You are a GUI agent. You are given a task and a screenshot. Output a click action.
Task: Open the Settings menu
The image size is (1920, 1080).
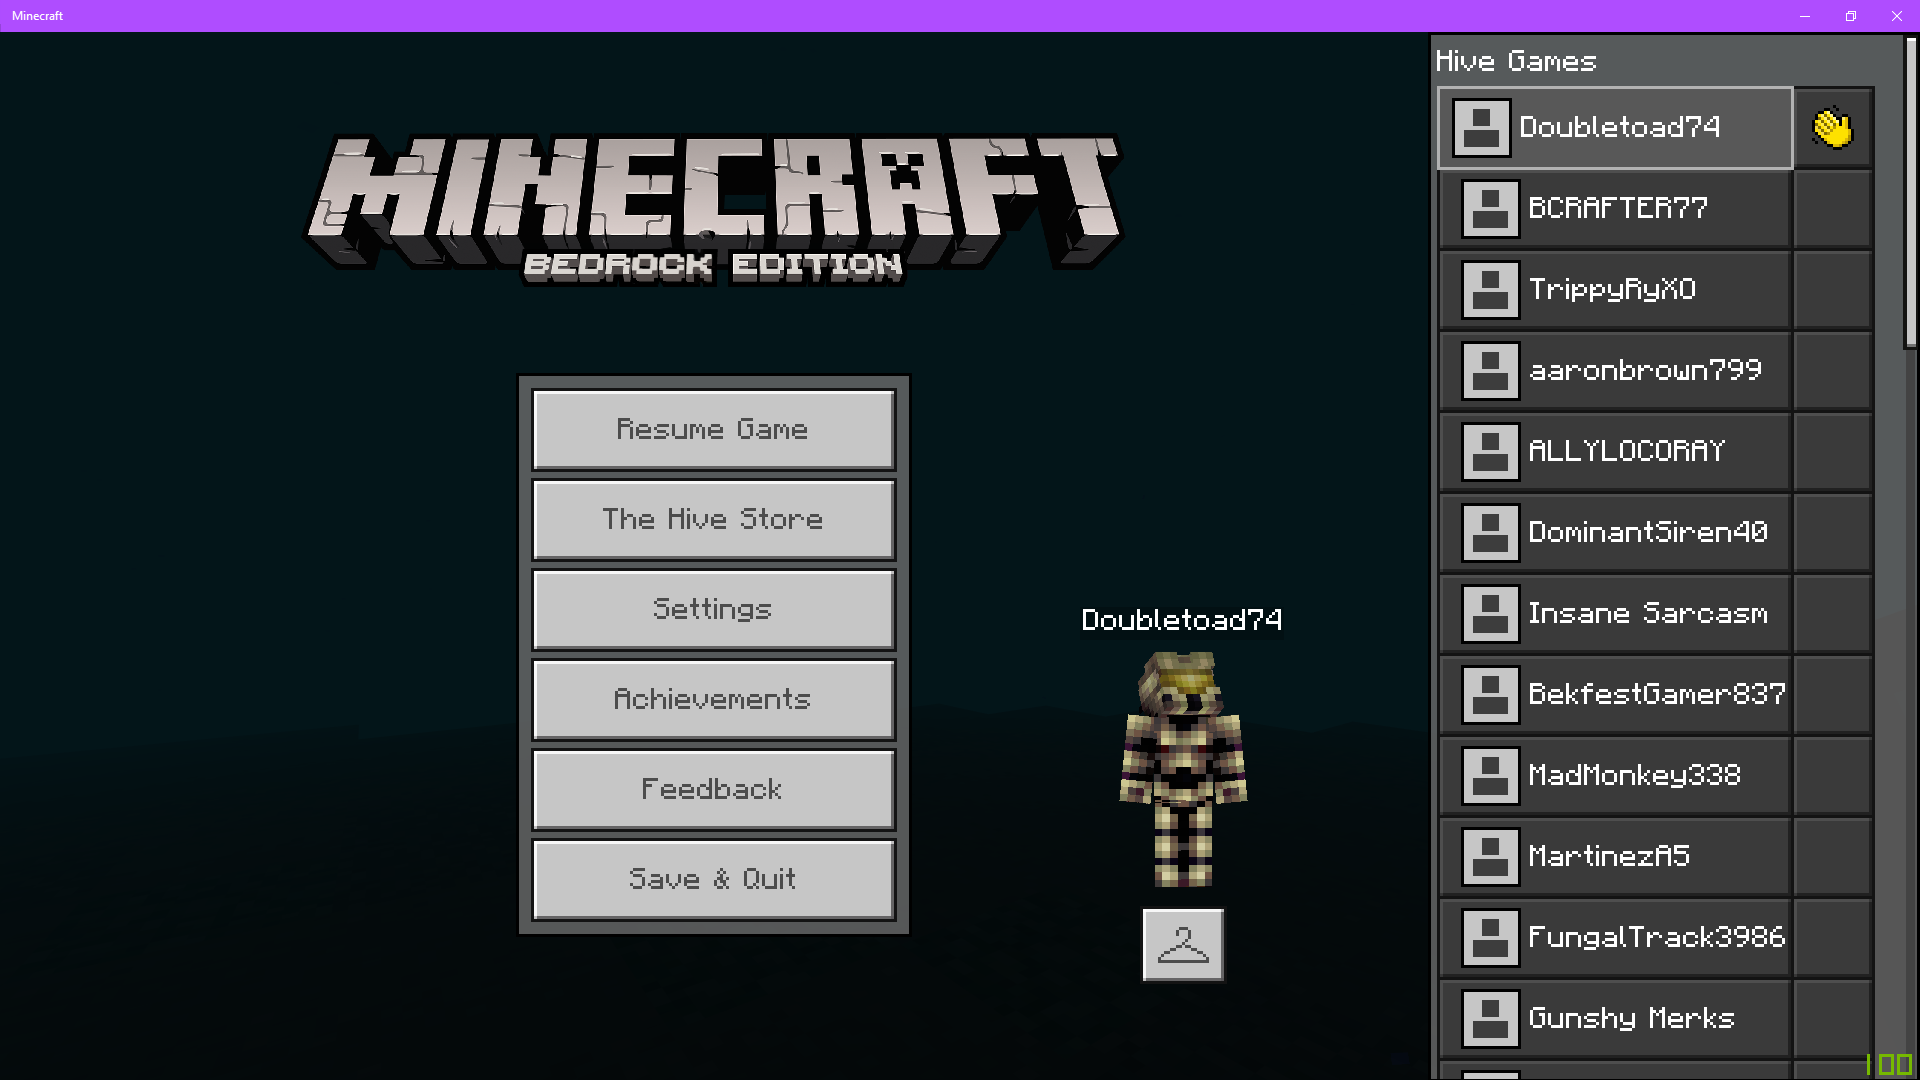pyautogui.click(x=713, y=610)
